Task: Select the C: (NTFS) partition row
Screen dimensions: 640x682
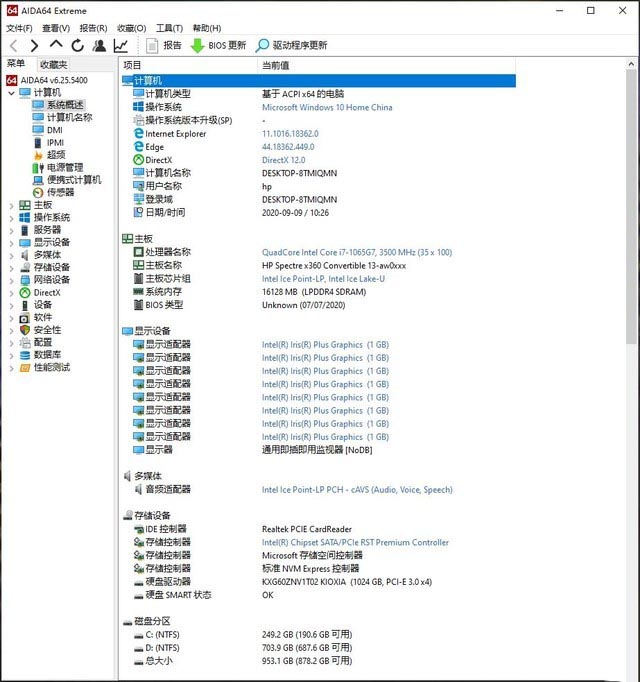Action: (318, 635)
